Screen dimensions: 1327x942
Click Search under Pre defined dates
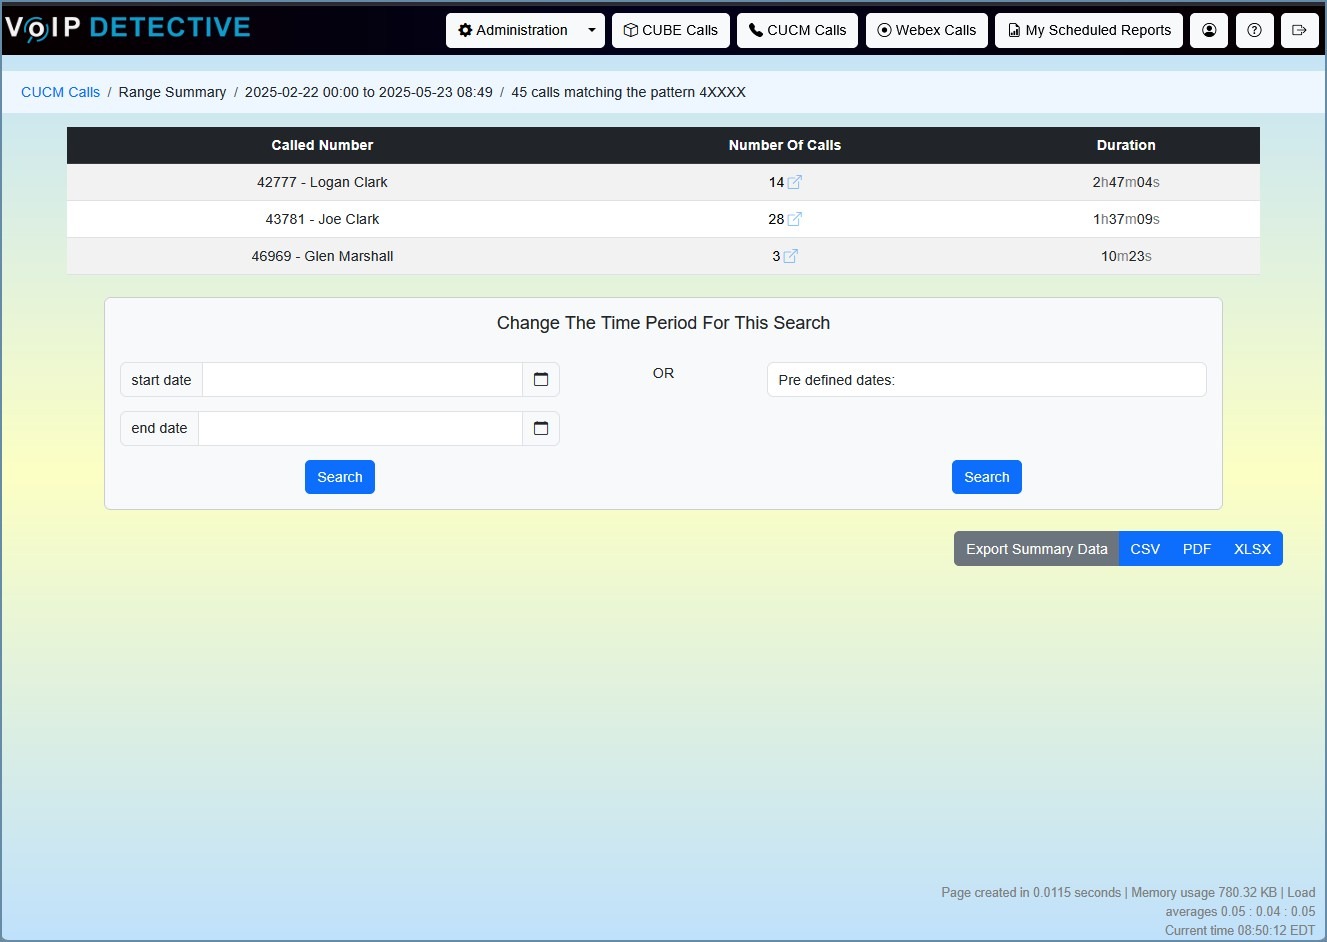click(987, 477)
